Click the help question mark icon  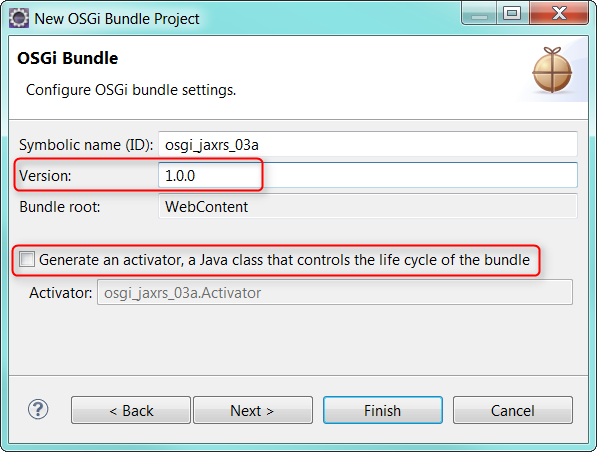tap(38, 410)
